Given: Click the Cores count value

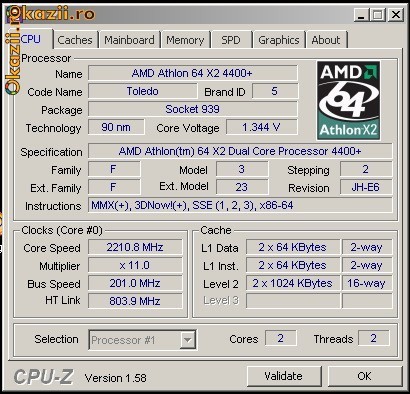Looking at the screenshot, I should coord(281,338).
